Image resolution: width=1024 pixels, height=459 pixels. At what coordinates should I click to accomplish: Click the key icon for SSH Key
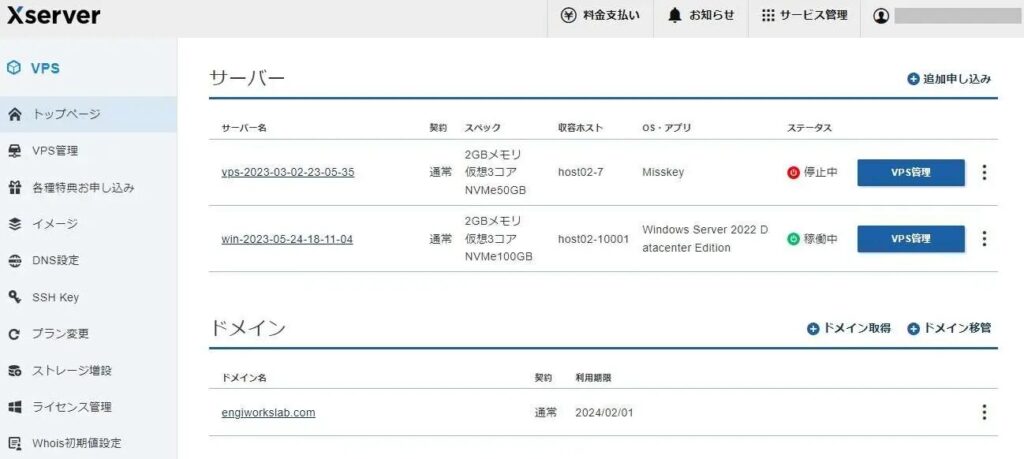tap(14, 297)
